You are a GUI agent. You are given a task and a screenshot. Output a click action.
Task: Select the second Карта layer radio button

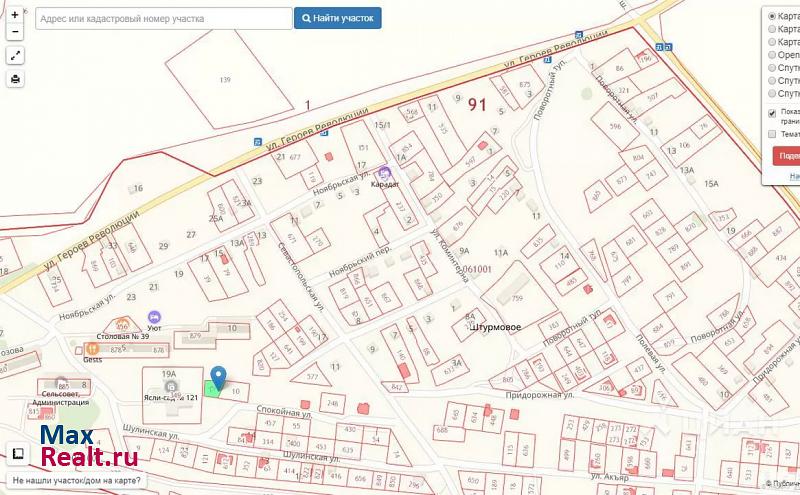pyautogui.click(x=771, y=29)
